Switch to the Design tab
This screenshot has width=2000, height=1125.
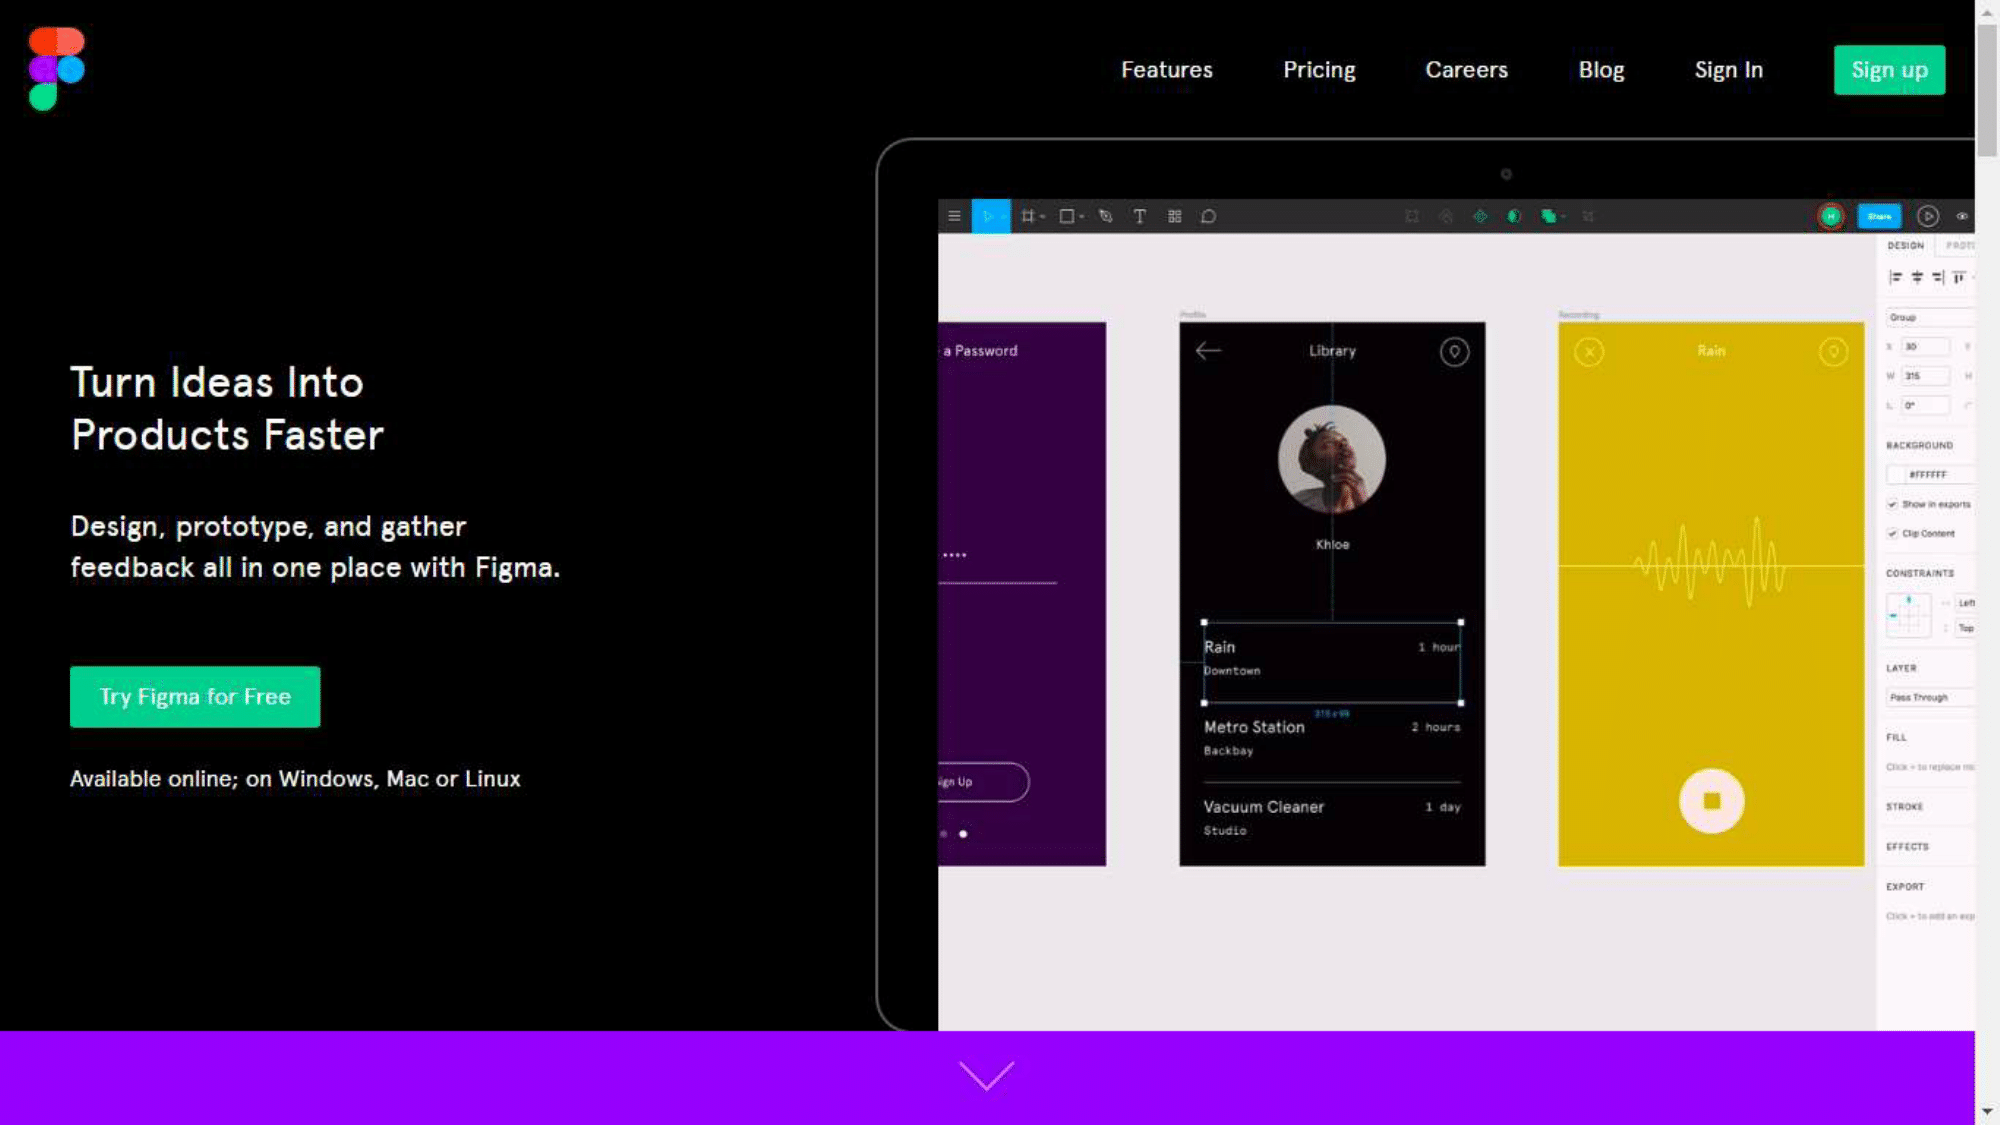click(x=1905, y=245)
